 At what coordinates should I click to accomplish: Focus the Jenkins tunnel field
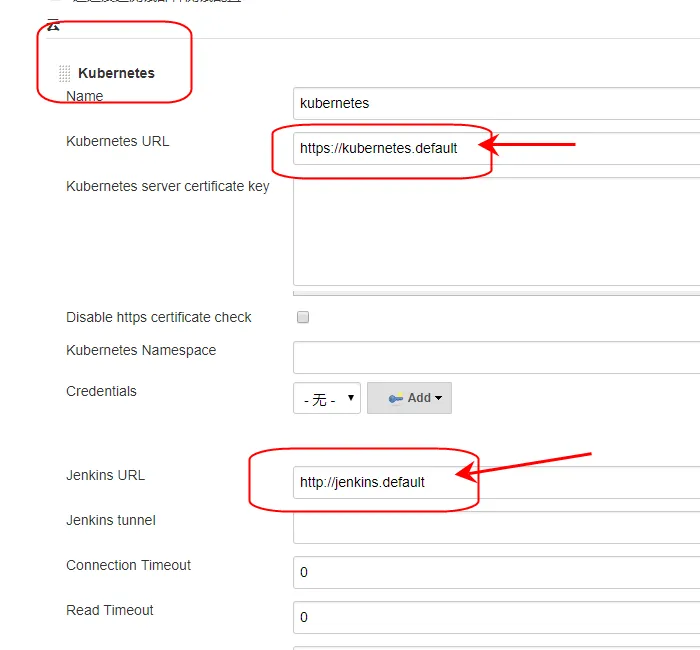[496, 527]
